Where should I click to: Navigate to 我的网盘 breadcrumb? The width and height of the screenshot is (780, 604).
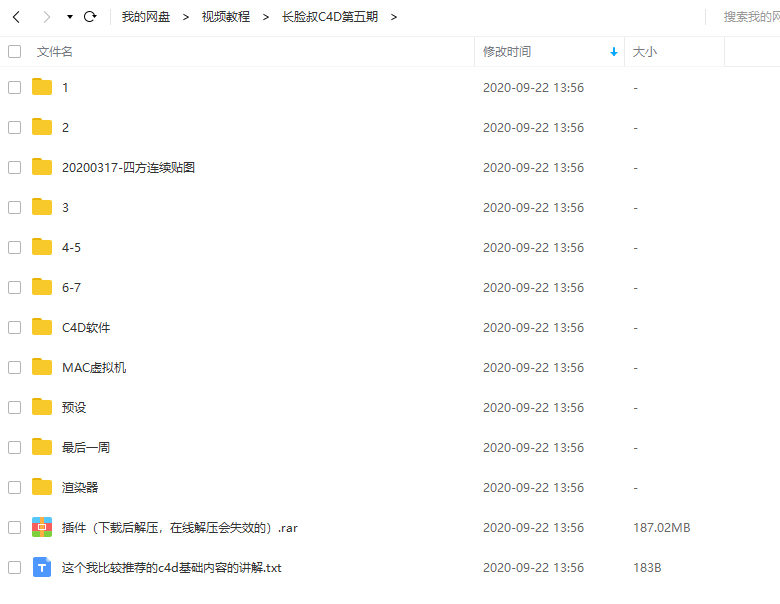146,17
